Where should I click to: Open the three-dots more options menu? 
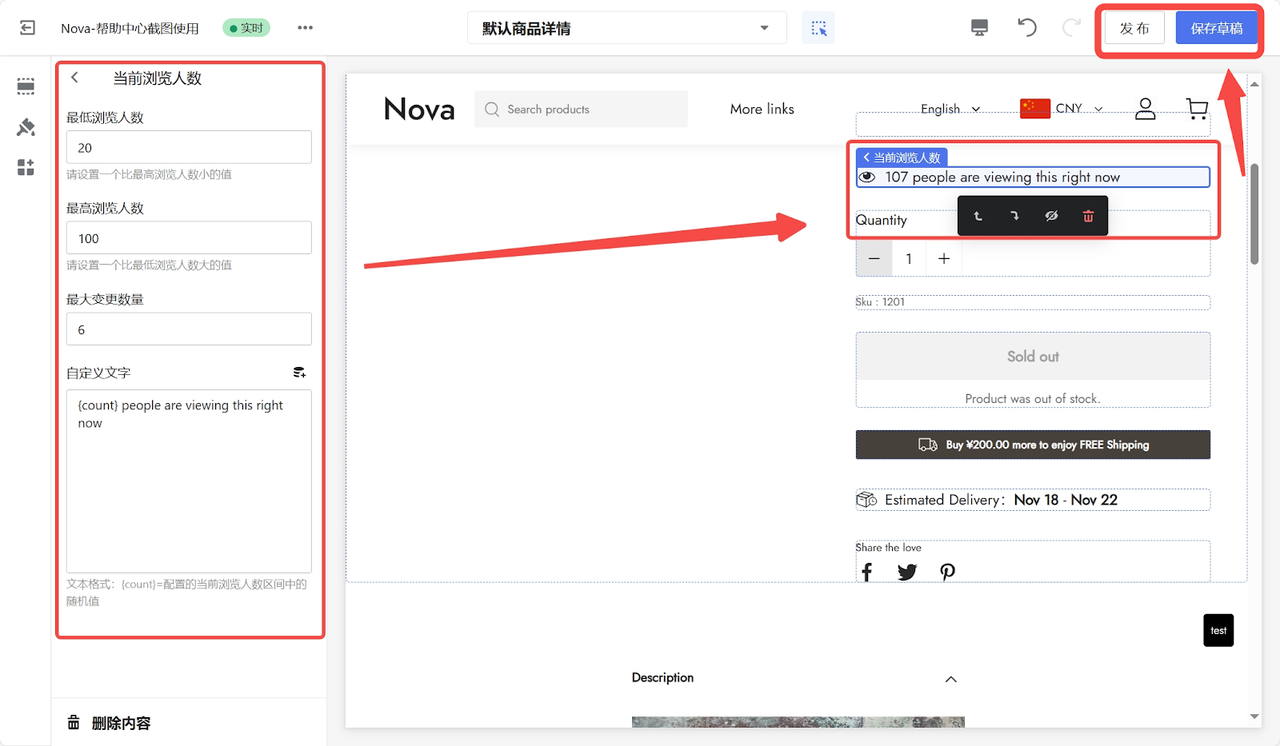(x=305, y=28)
